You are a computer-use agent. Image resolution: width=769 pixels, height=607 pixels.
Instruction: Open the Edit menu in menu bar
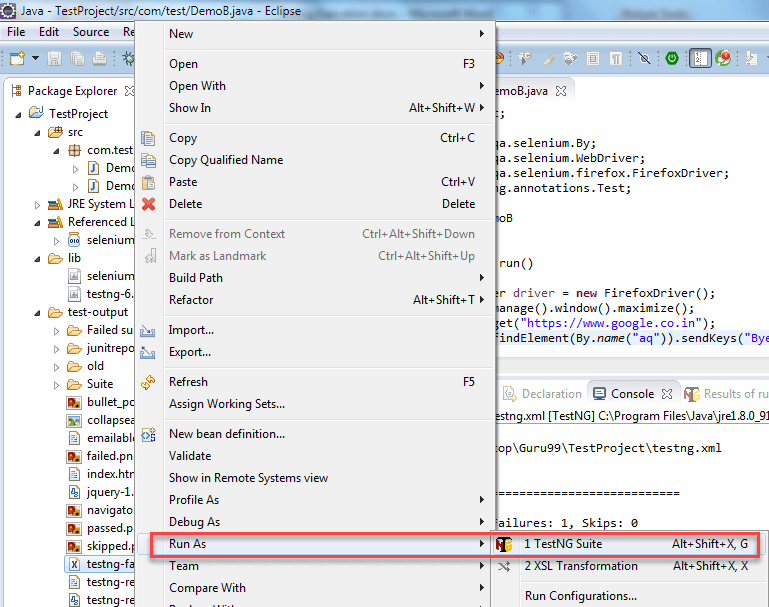click(x=49, y=32)
